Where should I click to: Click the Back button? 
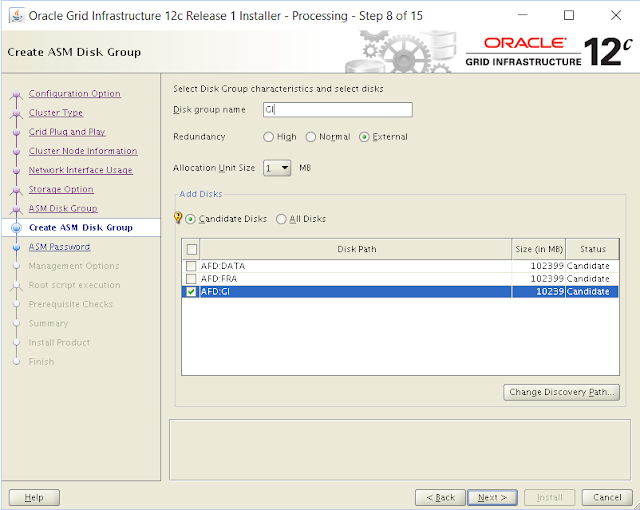point(440,497)
